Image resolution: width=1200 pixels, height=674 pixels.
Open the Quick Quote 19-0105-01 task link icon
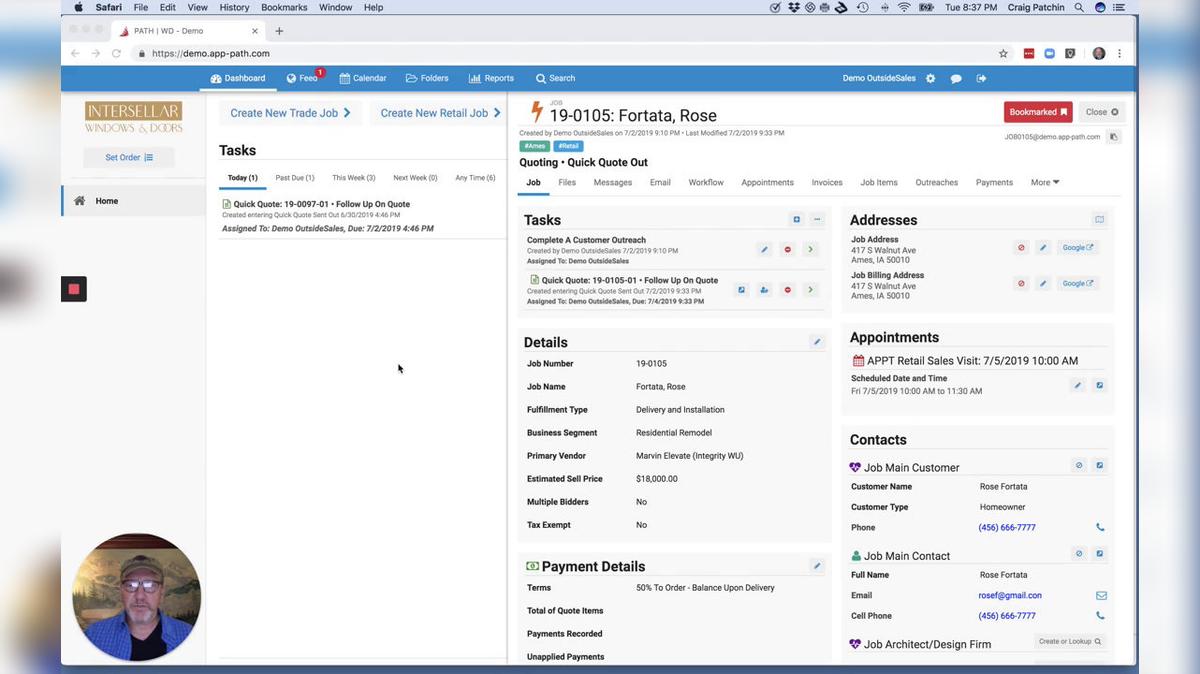coord(742,290)
